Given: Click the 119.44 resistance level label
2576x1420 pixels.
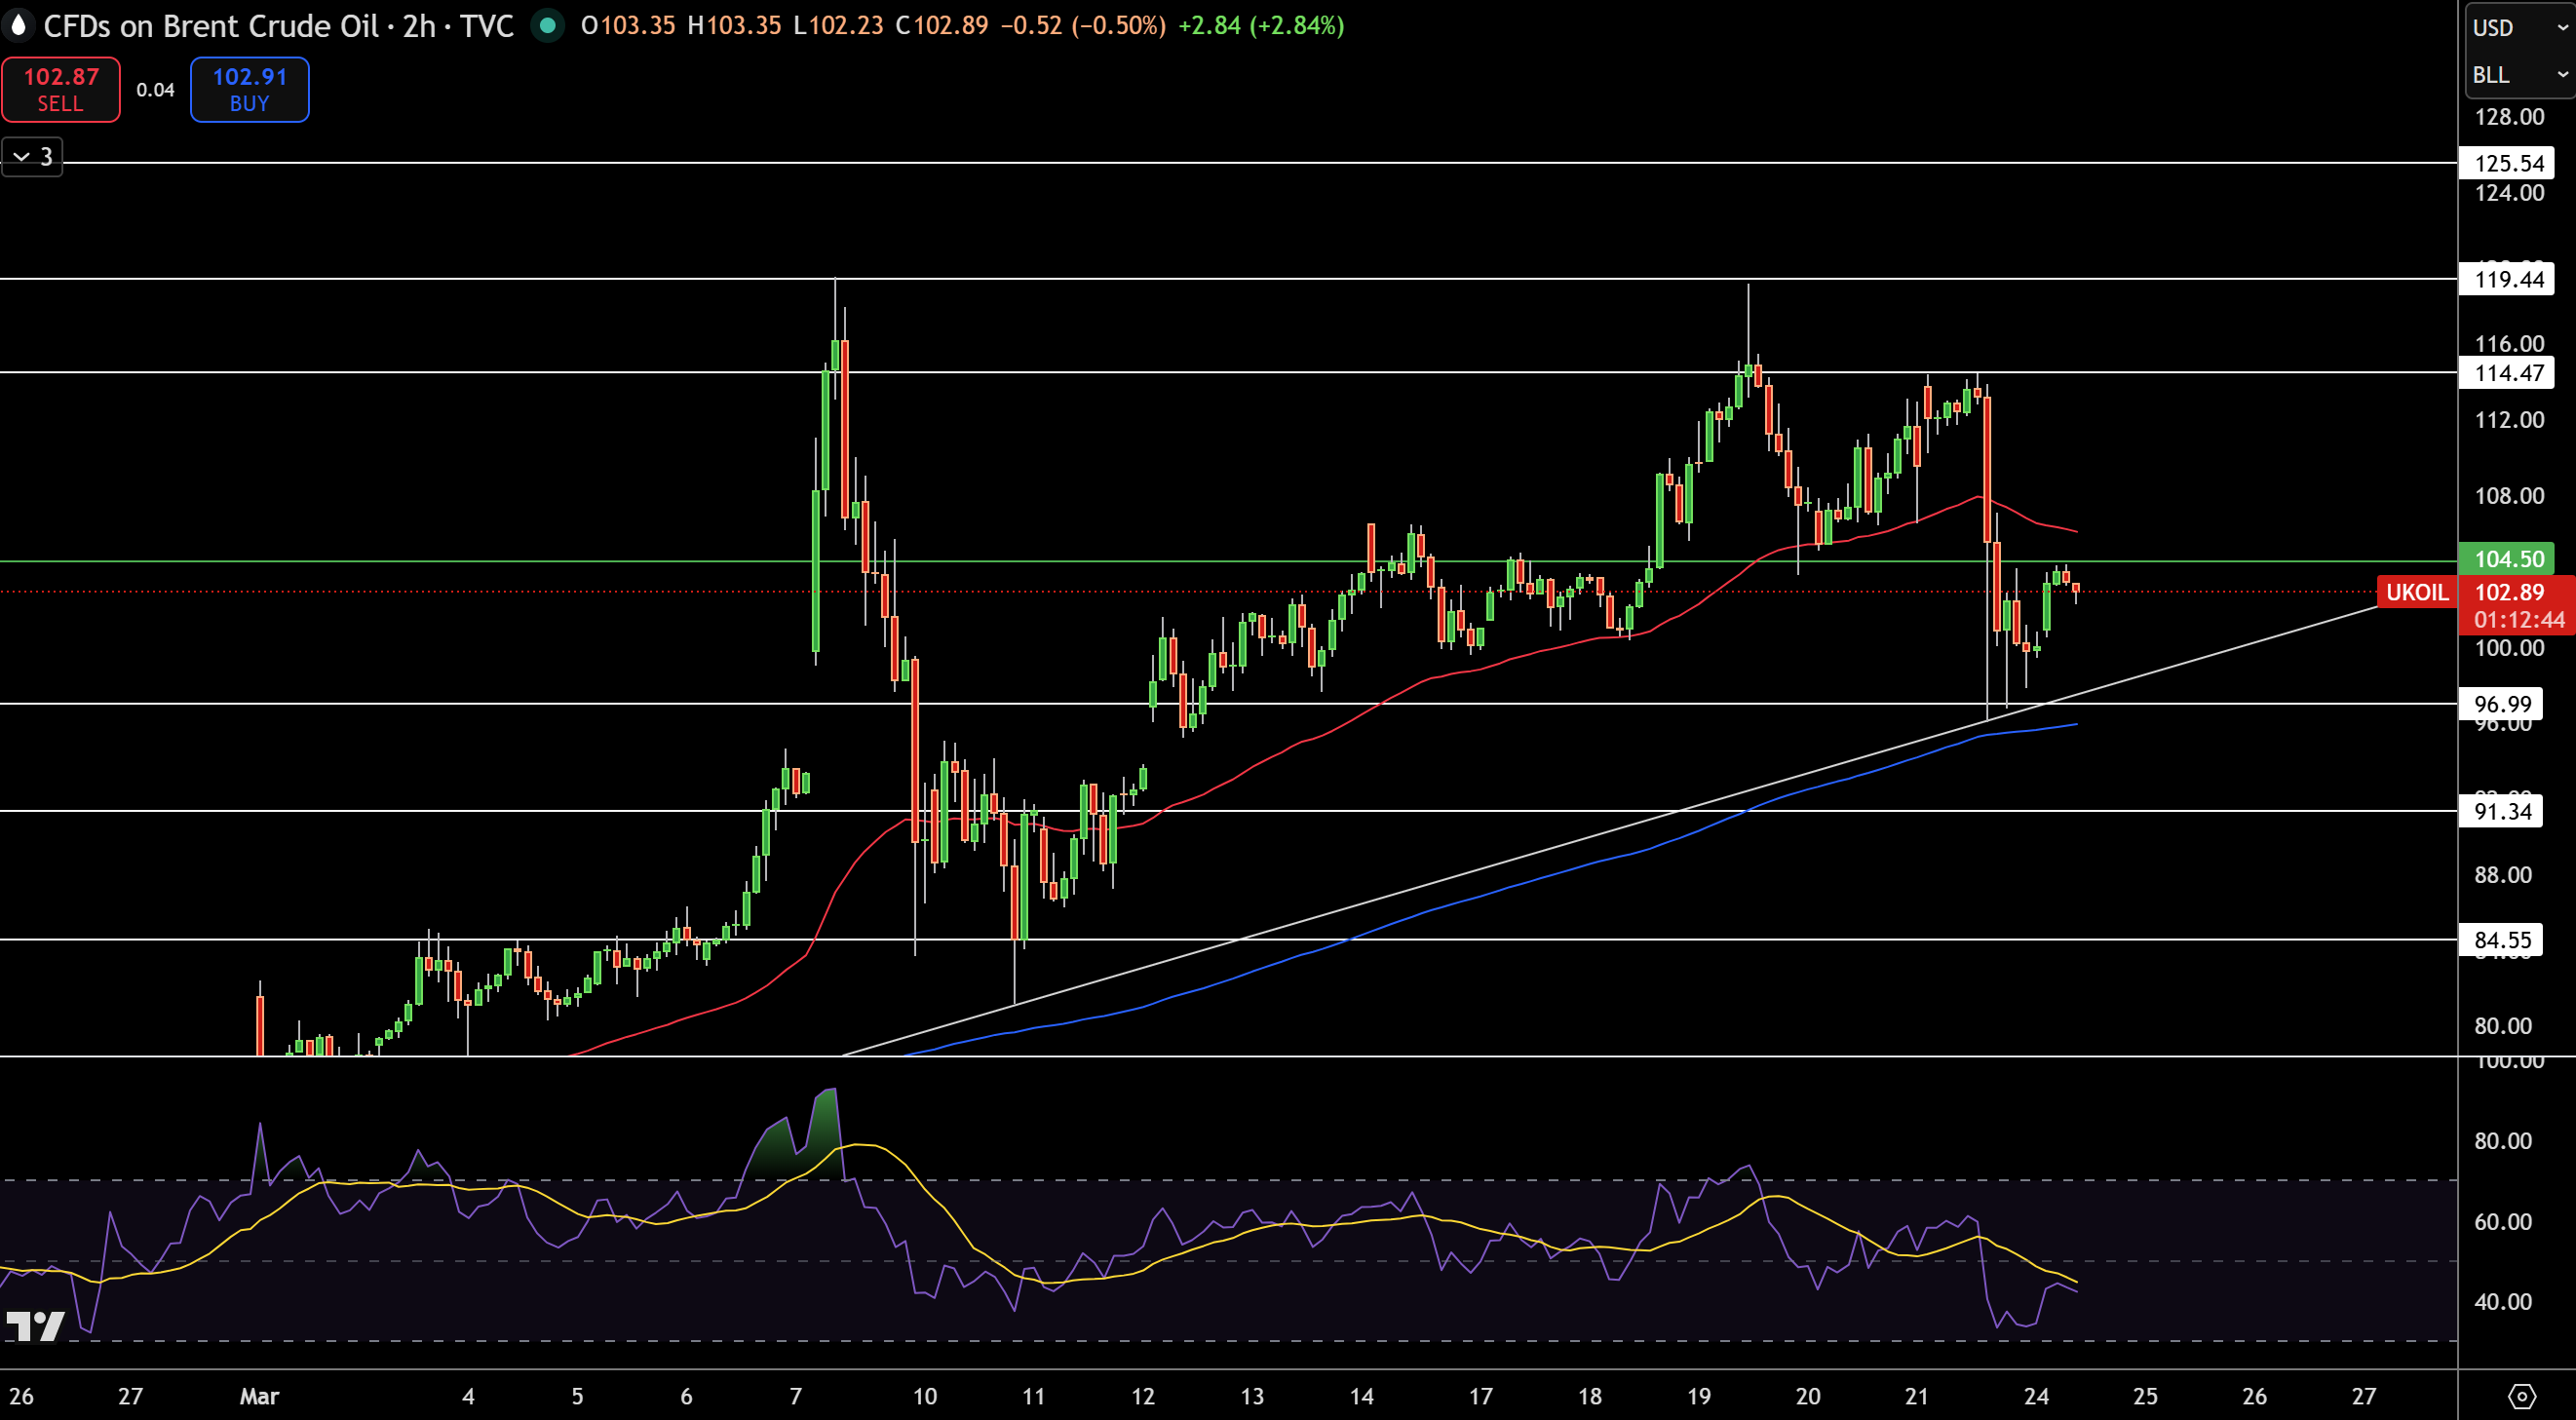Looking at the screenshot, I should tap(2506, 279).
